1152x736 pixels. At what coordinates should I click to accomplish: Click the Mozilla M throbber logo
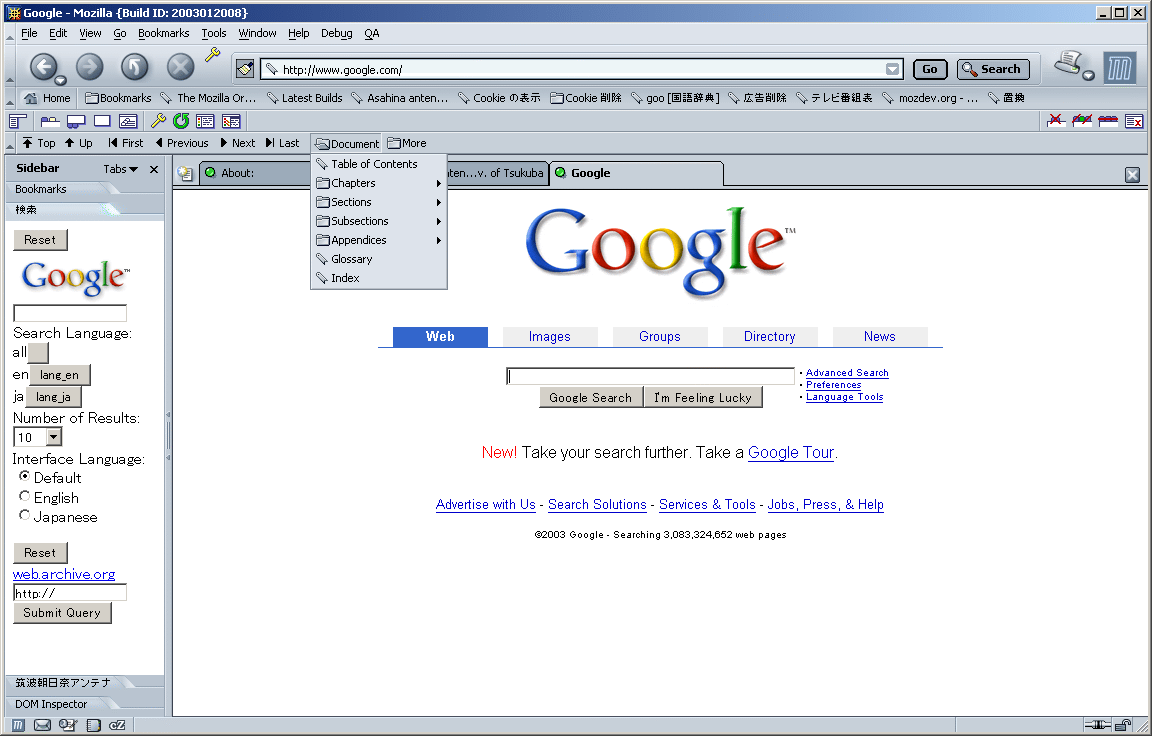[1119, 69]
